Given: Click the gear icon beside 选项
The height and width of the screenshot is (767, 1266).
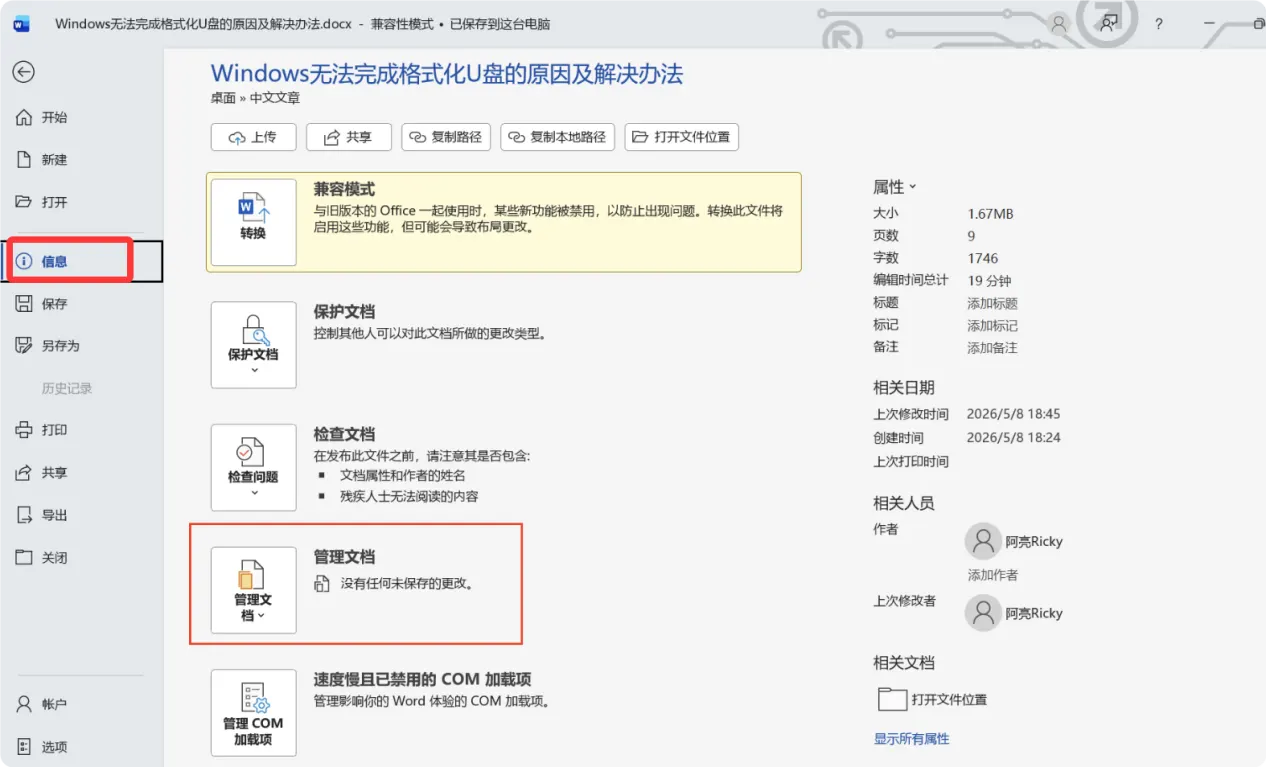Looking at the screenshot, I should pos(24,747).
